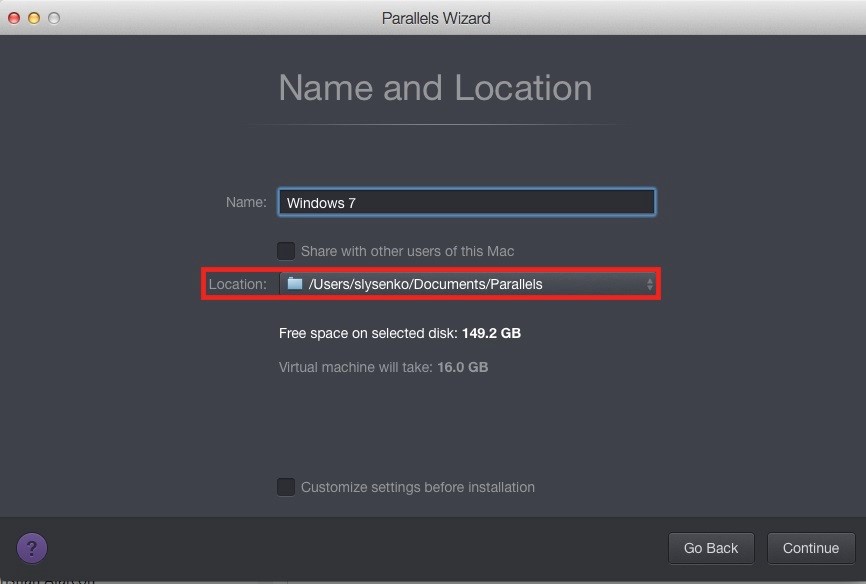Image resolution: width=866 pixels, height=584 pixels.
Task: Close the Parallels Wizard window
Action: tap(14, 18)
